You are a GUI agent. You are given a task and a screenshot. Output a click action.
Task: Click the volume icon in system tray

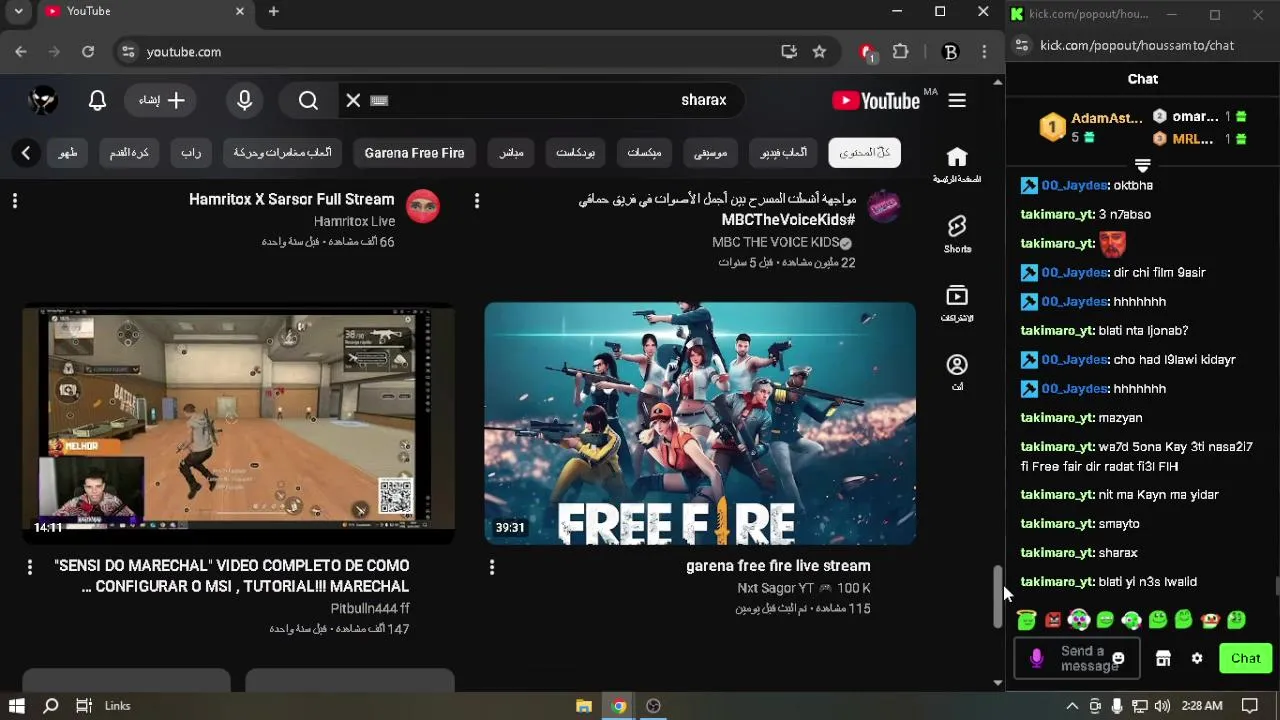(x=1161, y=706)
